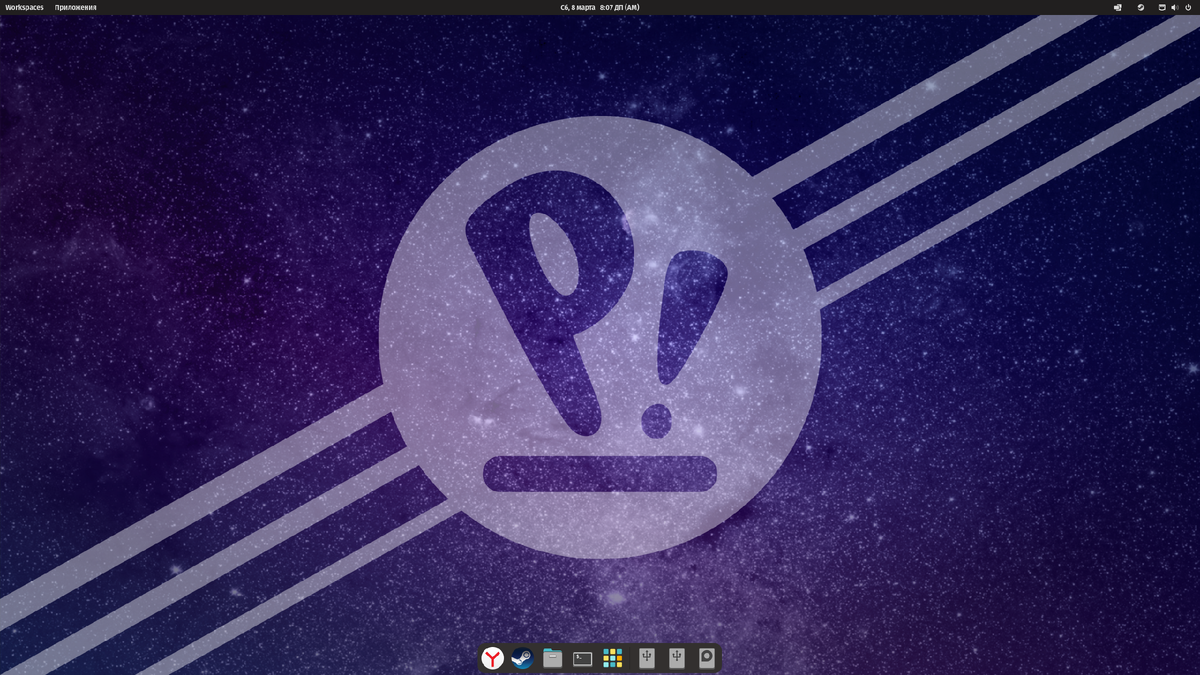
Task: Show the applications grid in the dock
Action: pyautogui.click(x=613, y=658)
